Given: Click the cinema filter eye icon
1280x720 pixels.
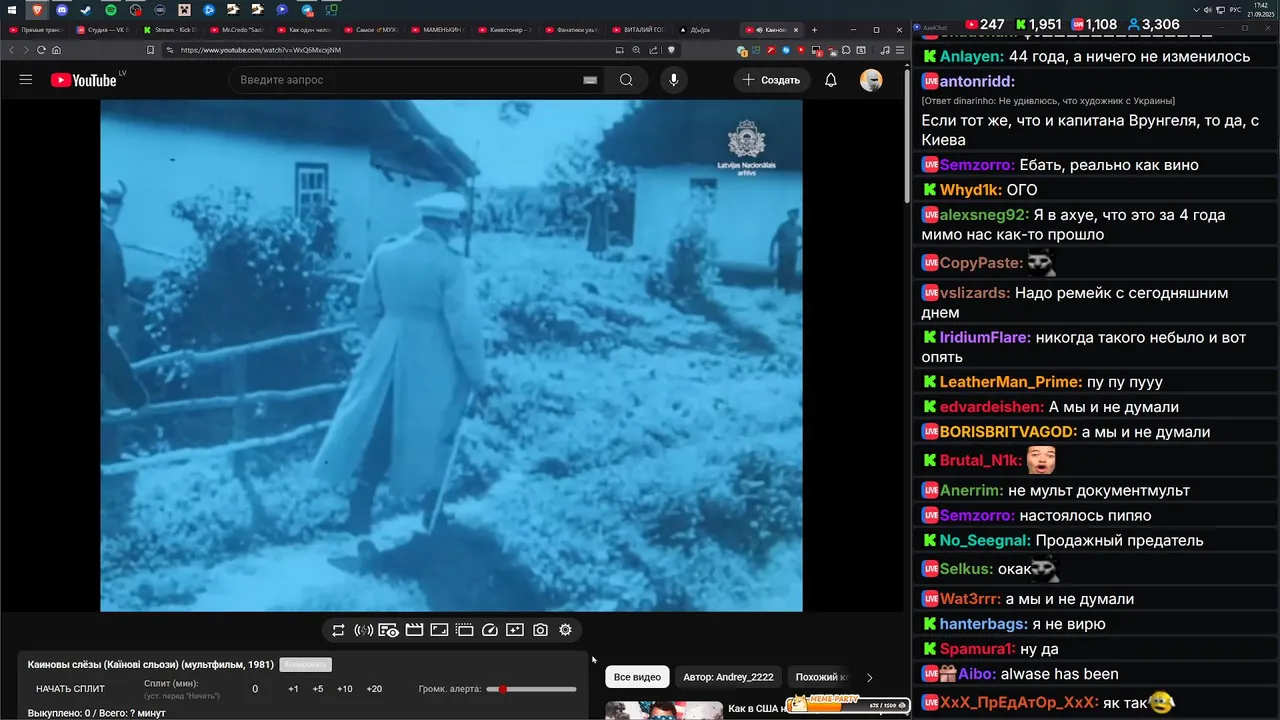Looking at the screenshot, I should [388, 630].
